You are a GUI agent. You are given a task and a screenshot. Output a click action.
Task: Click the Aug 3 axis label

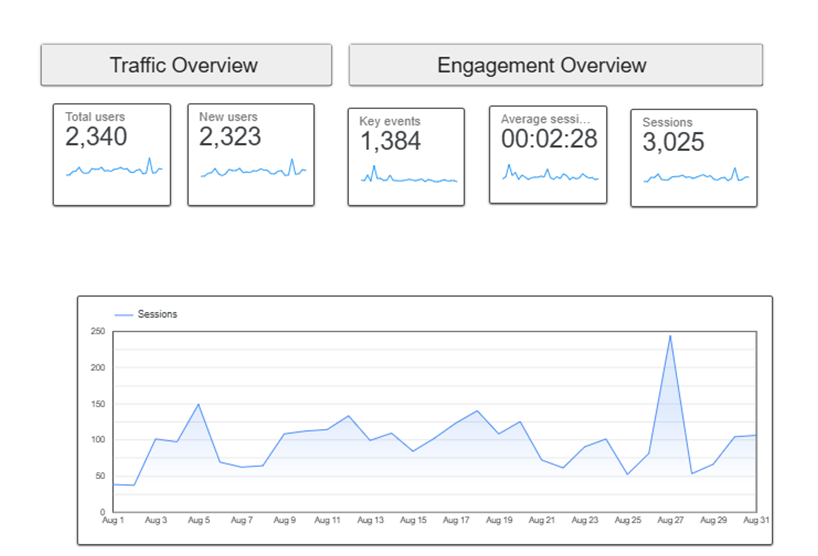coord(155,520)
